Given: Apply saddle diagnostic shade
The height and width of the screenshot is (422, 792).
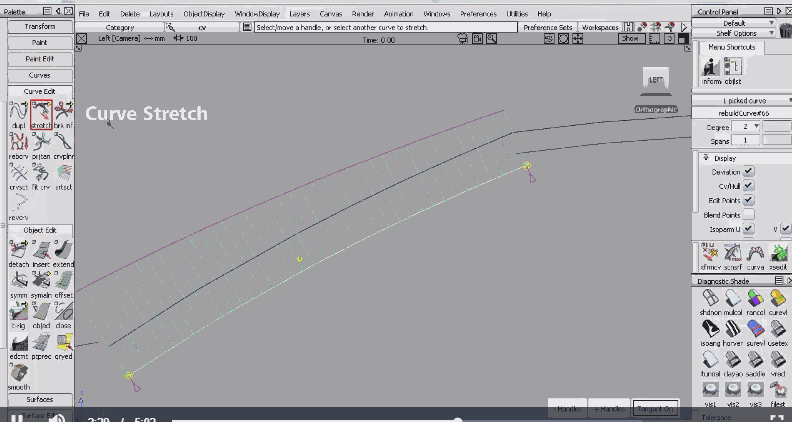Looking at the screenshot, I should tap(755, 364).
